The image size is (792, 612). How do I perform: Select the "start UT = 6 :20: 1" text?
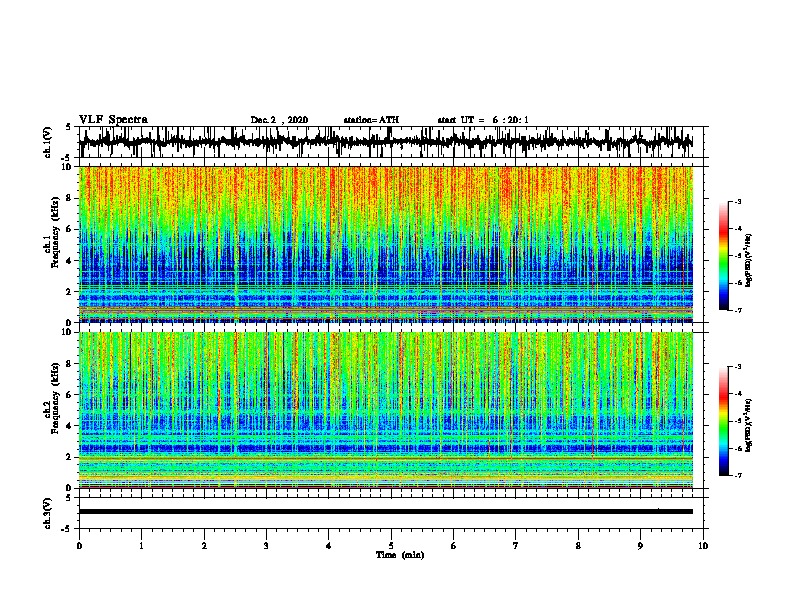pos(483,120)
